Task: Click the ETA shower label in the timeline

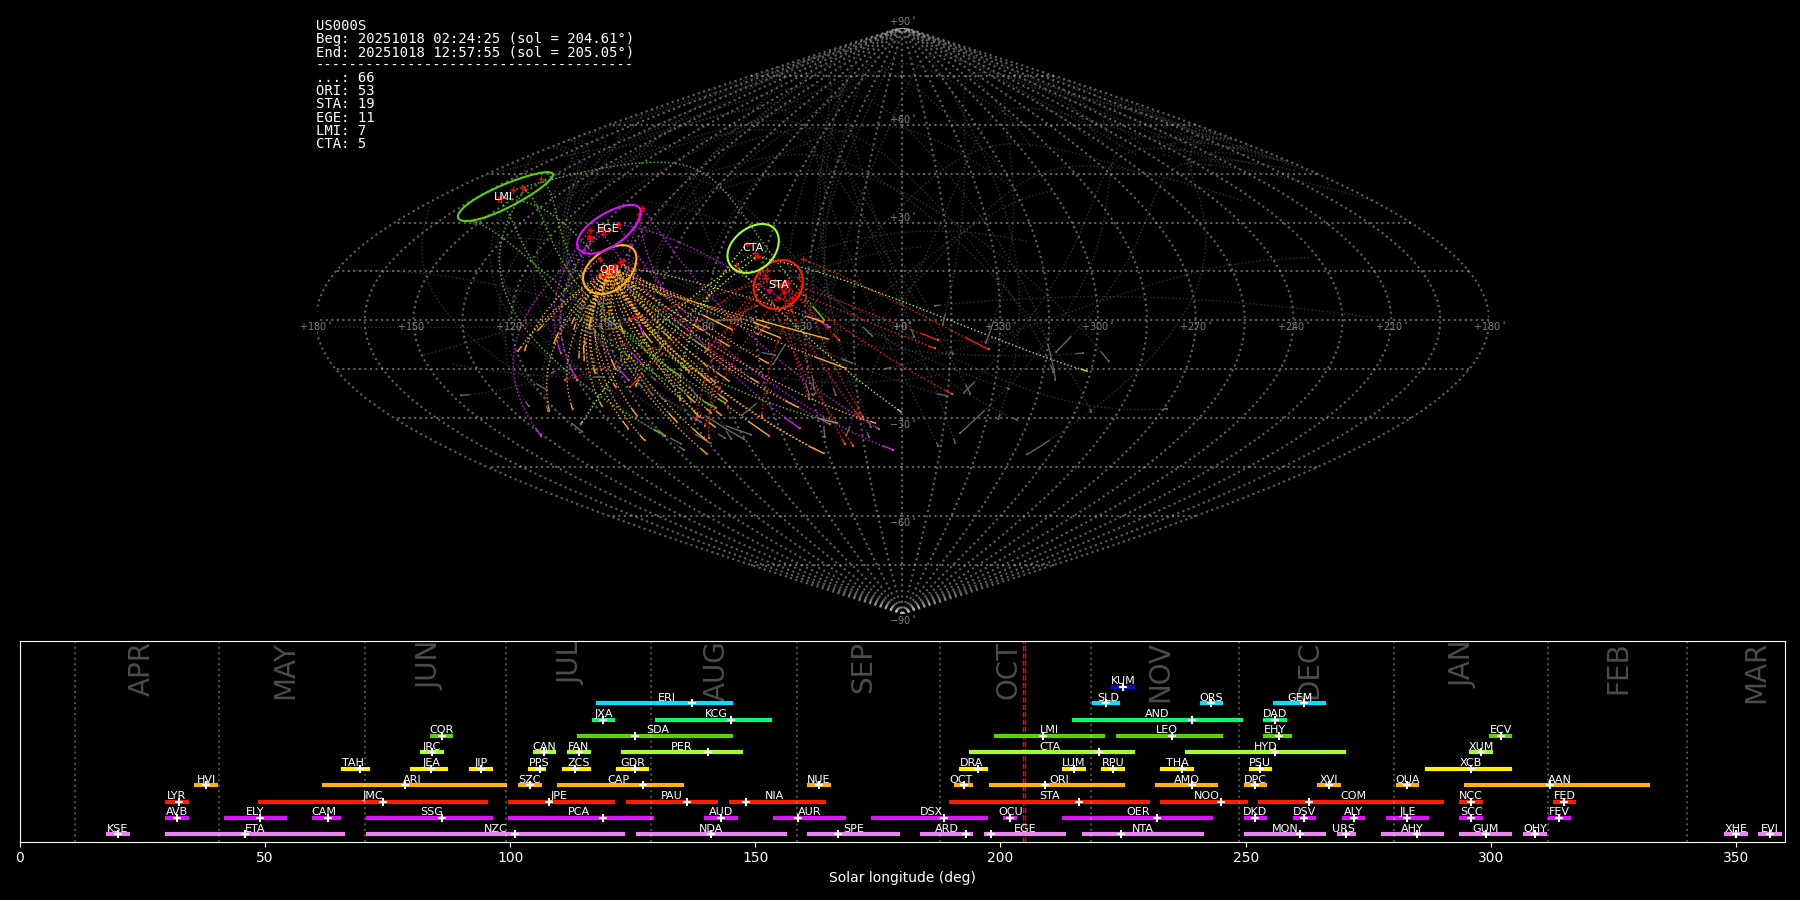Action: 255,829
